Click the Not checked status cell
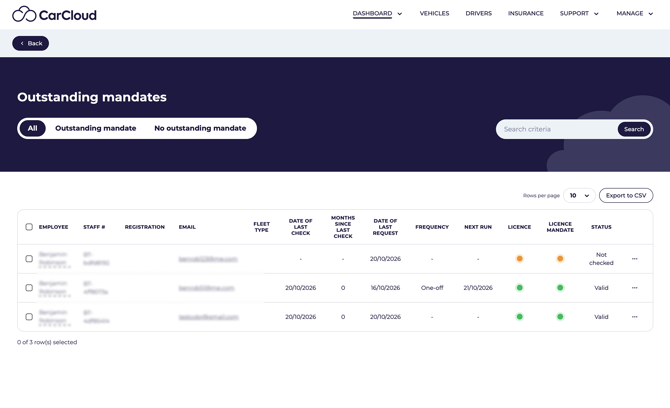Image resolution: width=670 pixels, height=408 pixels. point(601,259)
